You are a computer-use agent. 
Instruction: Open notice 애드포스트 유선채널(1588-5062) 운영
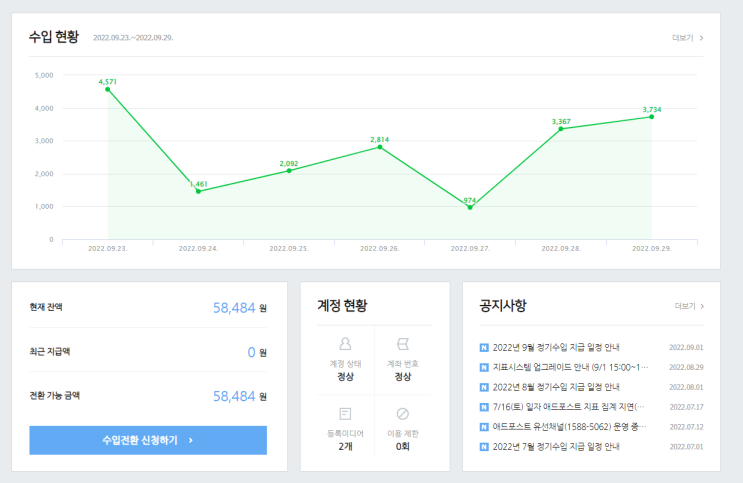pos(570,427)
